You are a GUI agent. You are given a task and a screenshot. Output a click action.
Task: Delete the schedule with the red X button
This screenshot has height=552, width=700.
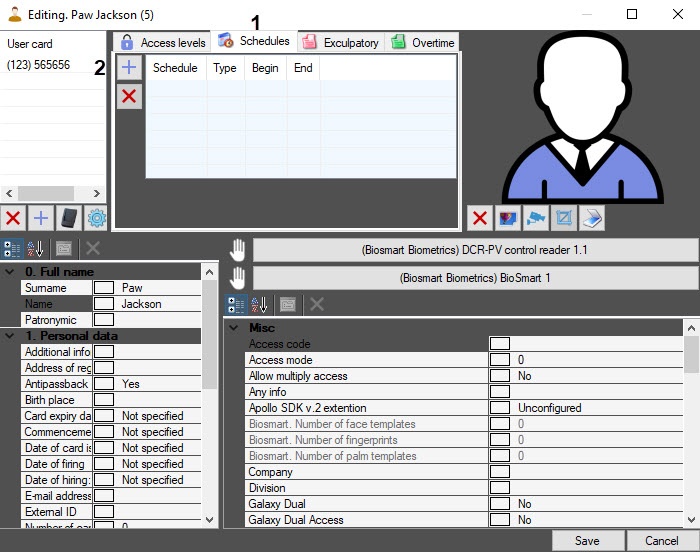pyautogui.click(x=129, y=96)
